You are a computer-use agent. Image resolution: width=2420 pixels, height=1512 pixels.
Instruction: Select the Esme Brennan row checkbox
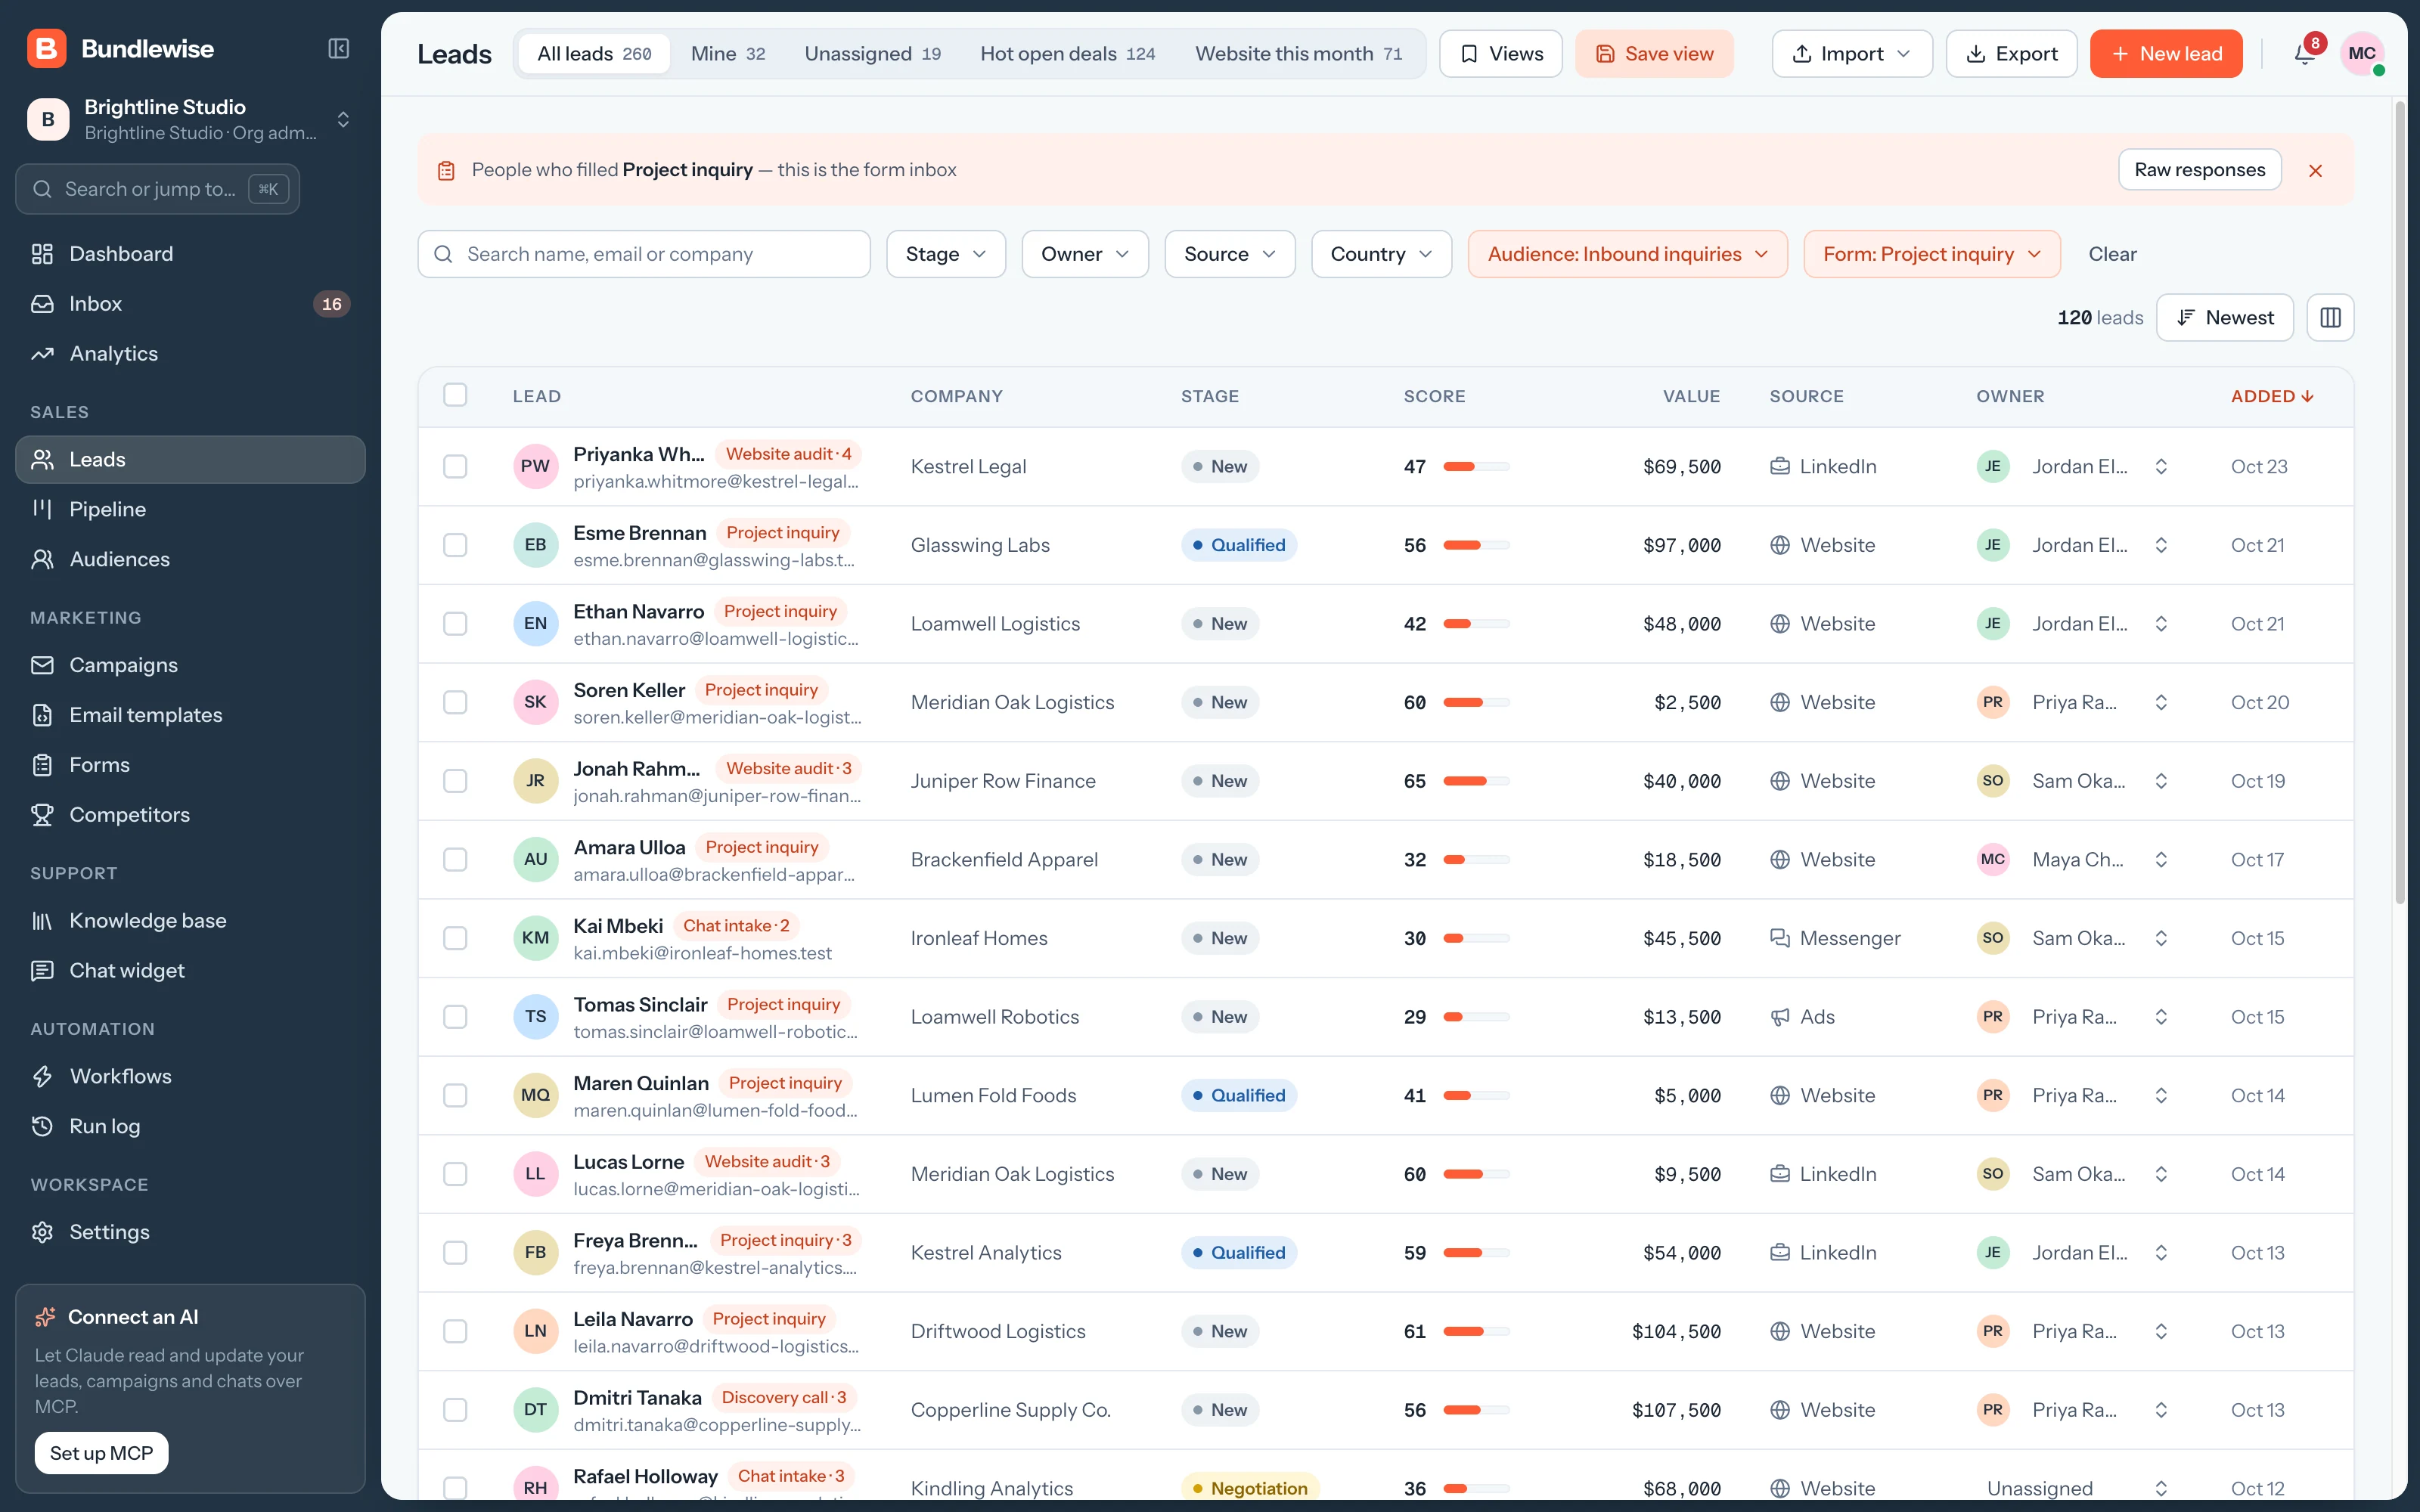(x=455, y=545)
